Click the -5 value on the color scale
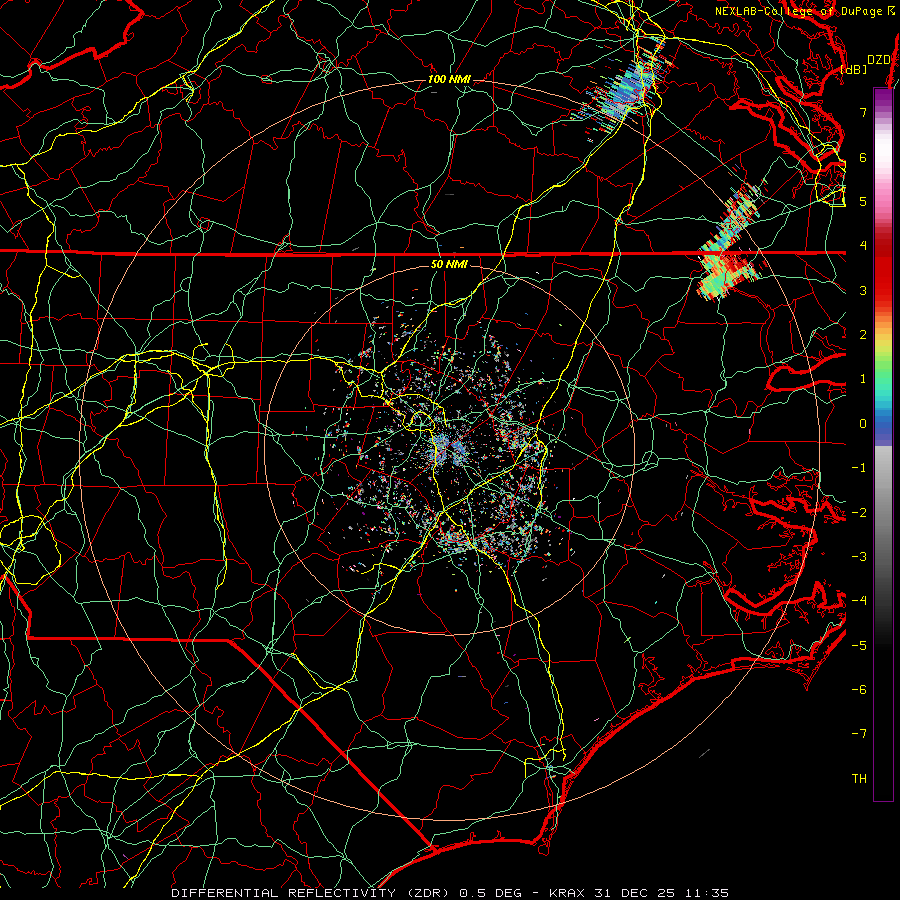Viewport: 900px width, 900px height. click(859, 646)
